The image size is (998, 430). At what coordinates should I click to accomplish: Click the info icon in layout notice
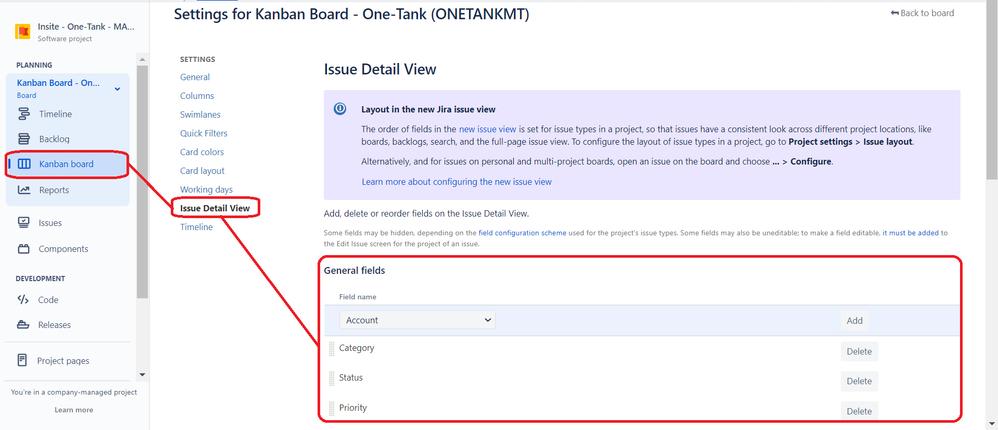(340, 108)
